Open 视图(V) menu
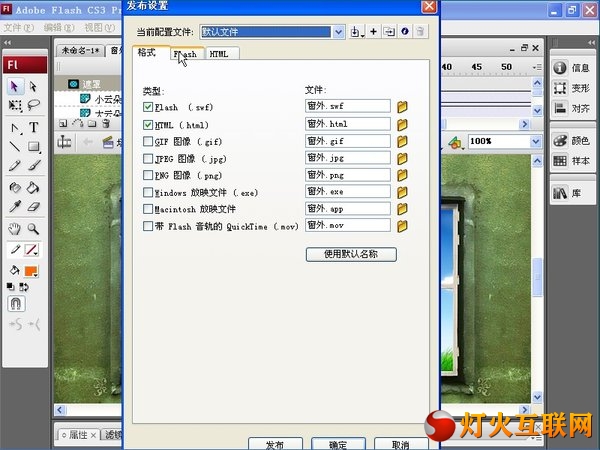Image resolution: width=600 pixels, height=450 pixels. click(x=99, y=28)
